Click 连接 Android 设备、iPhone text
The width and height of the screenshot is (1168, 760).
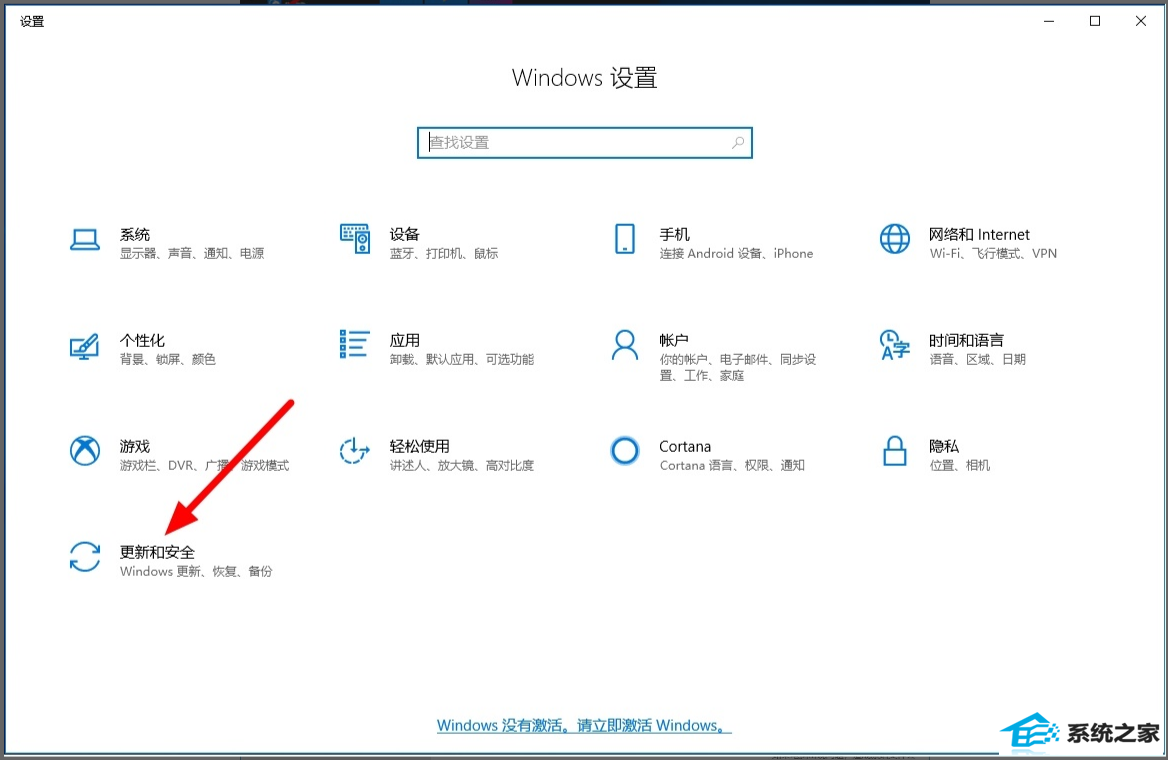(x=736, y=253)
